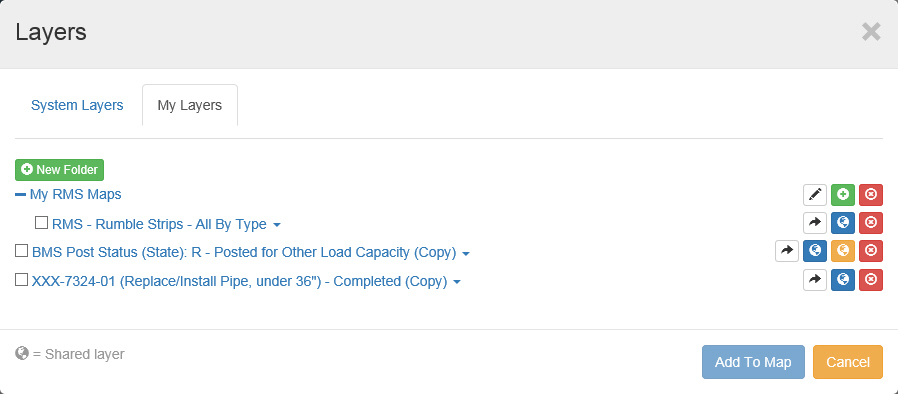Collapse the My RMS Maps folder
The height and width of the screenshot is (394, 898).
(x=20, y=195)
